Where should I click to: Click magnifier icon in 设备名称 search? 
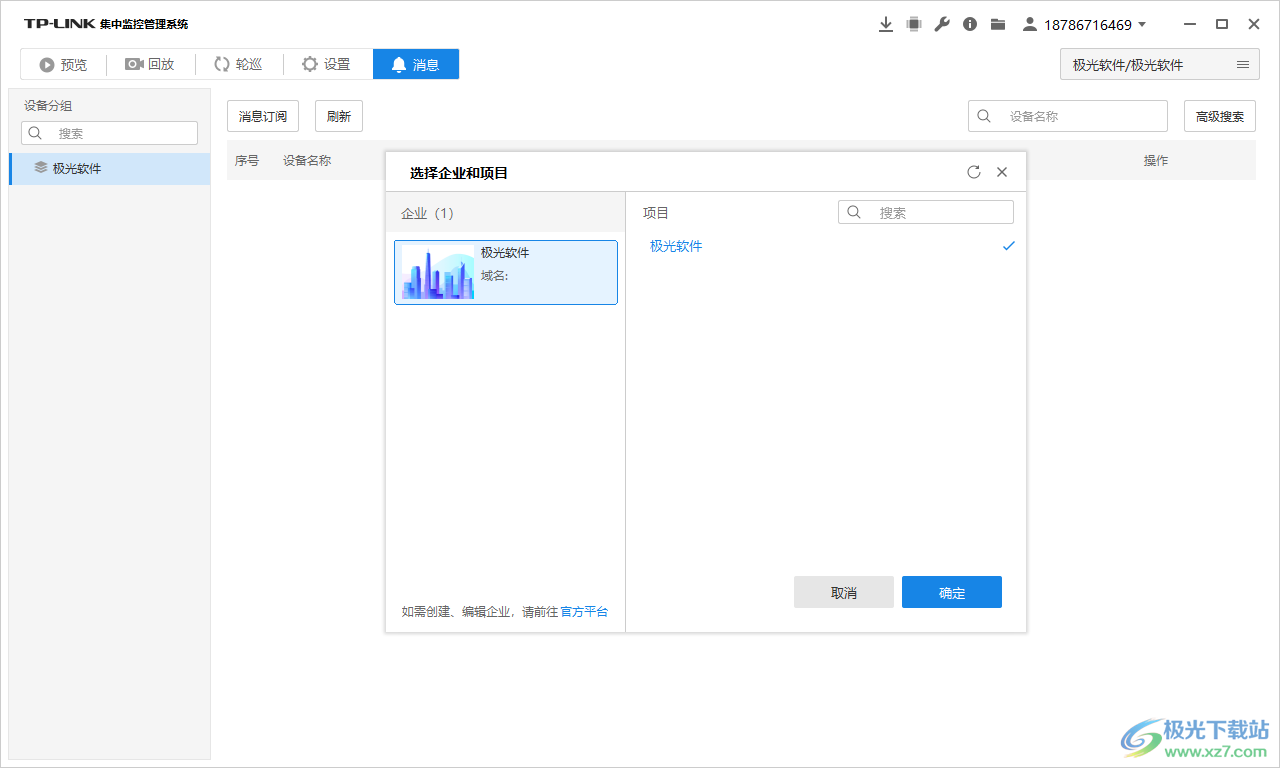(984, 116)
